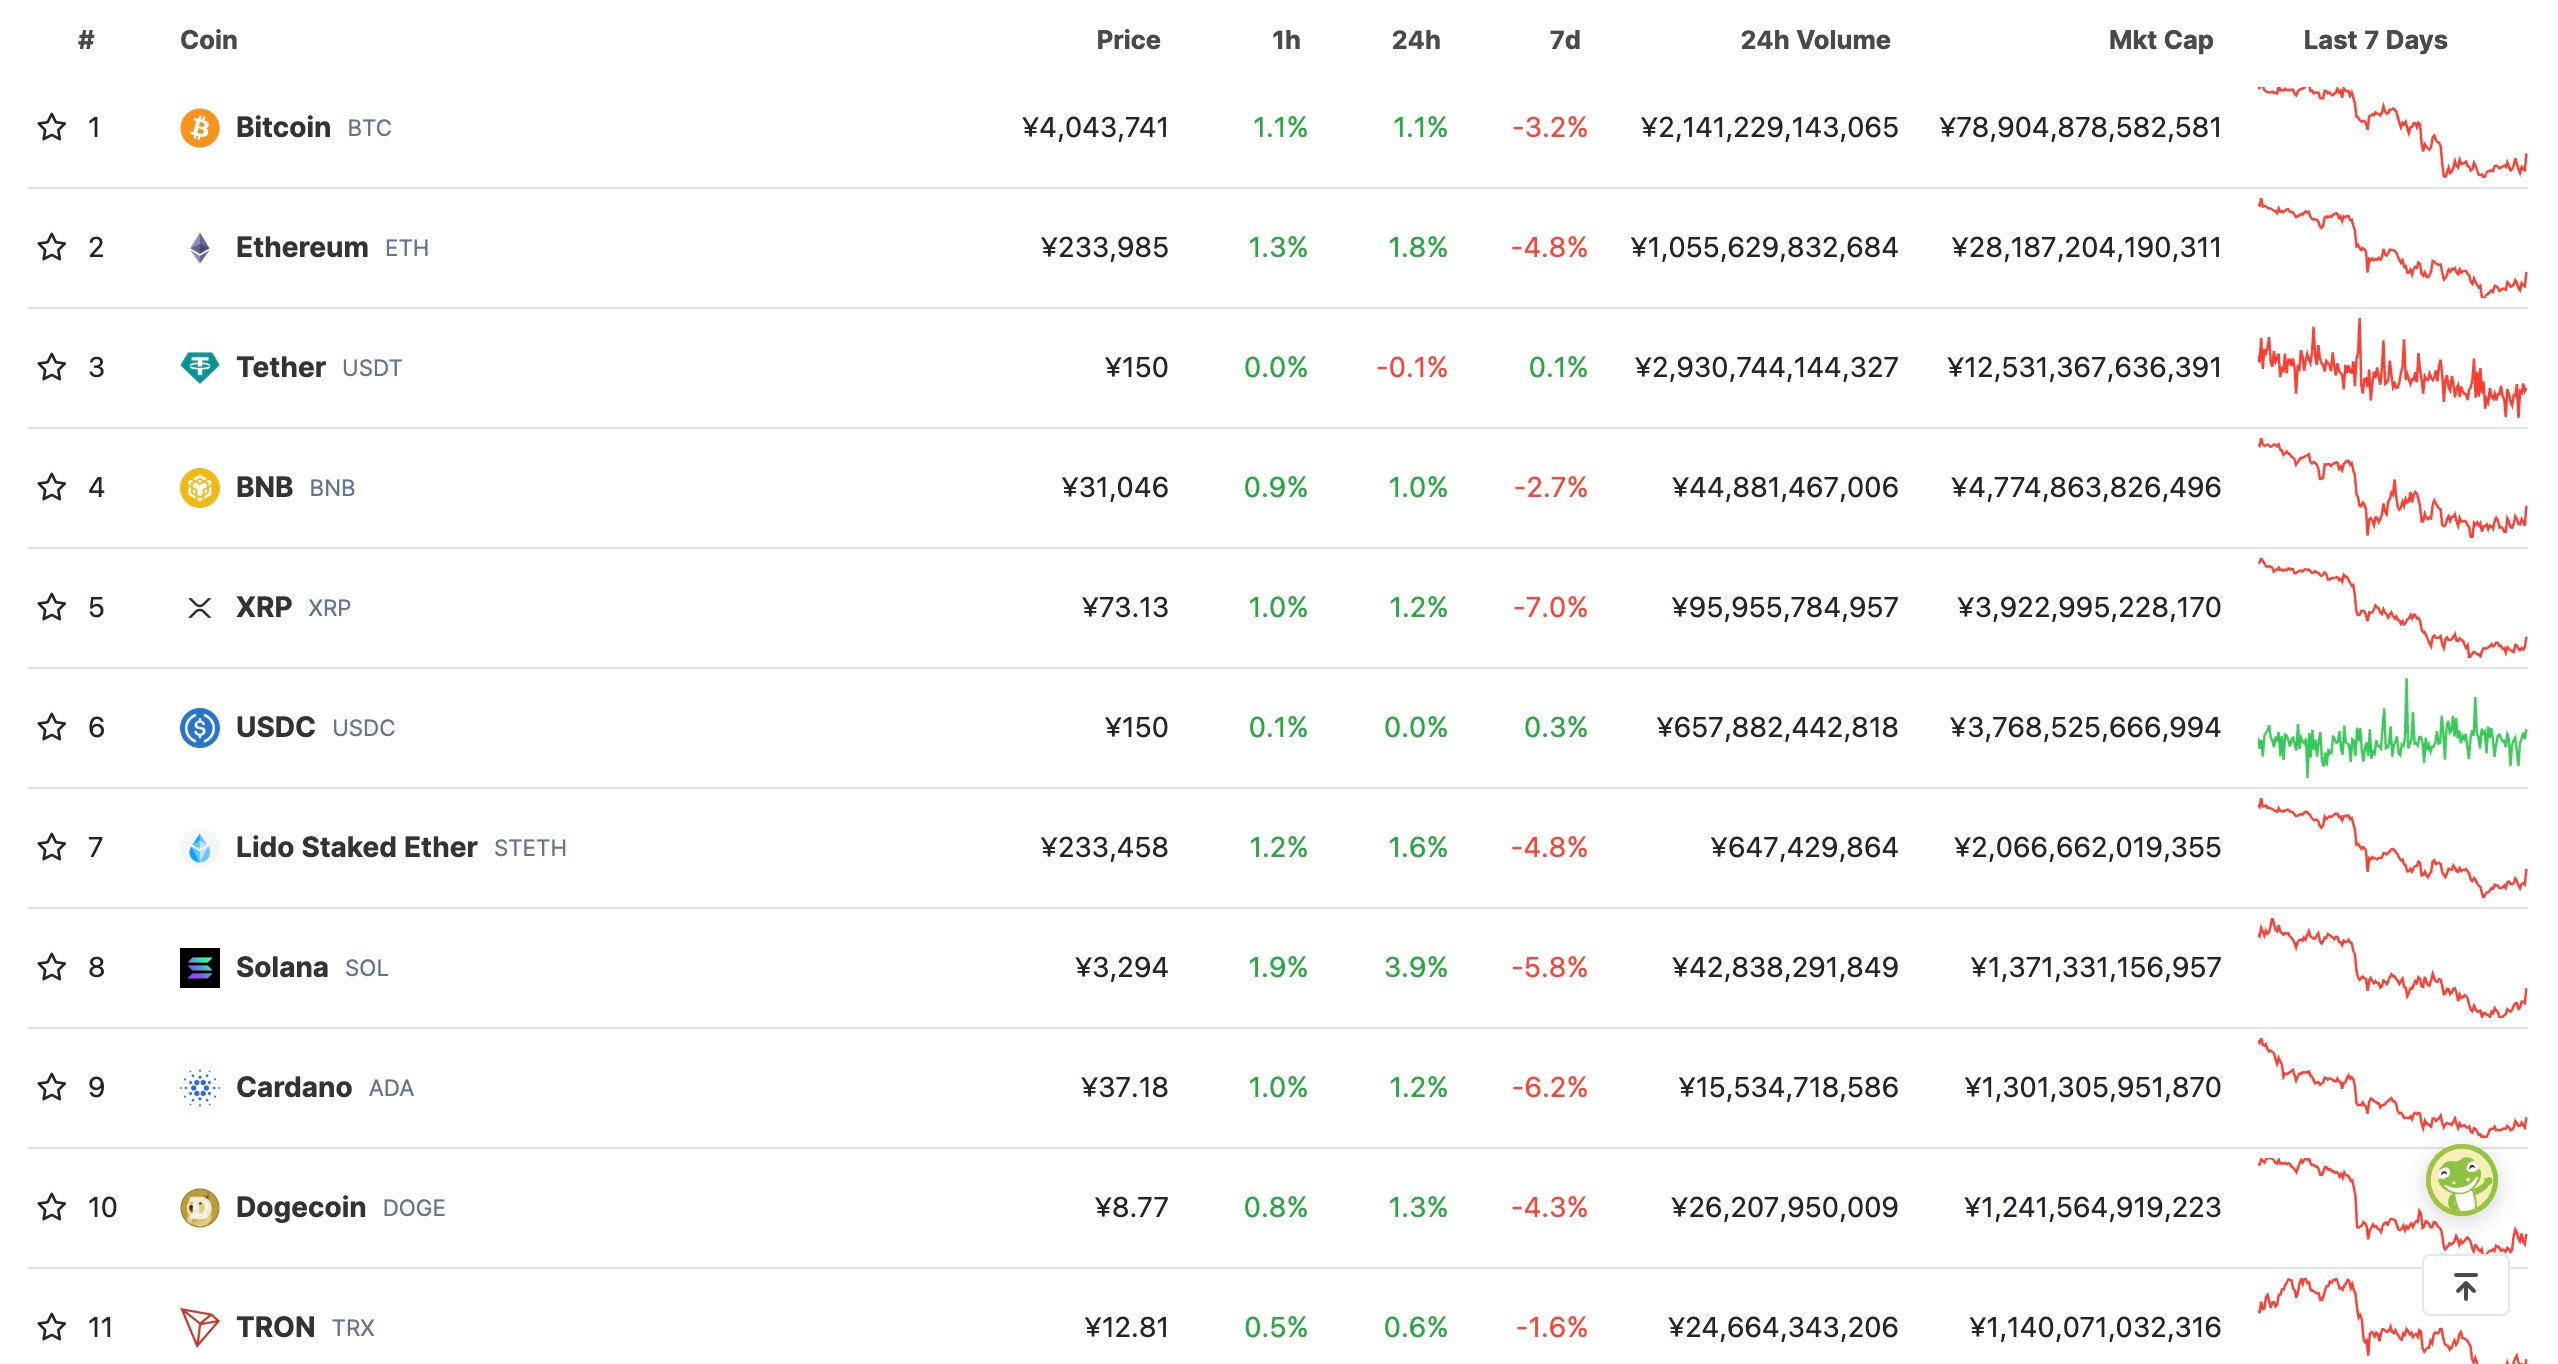The height and width of the screenshot is (1364, 2558).
Task: Sort by the Coin column header
Action: (209, 40)
